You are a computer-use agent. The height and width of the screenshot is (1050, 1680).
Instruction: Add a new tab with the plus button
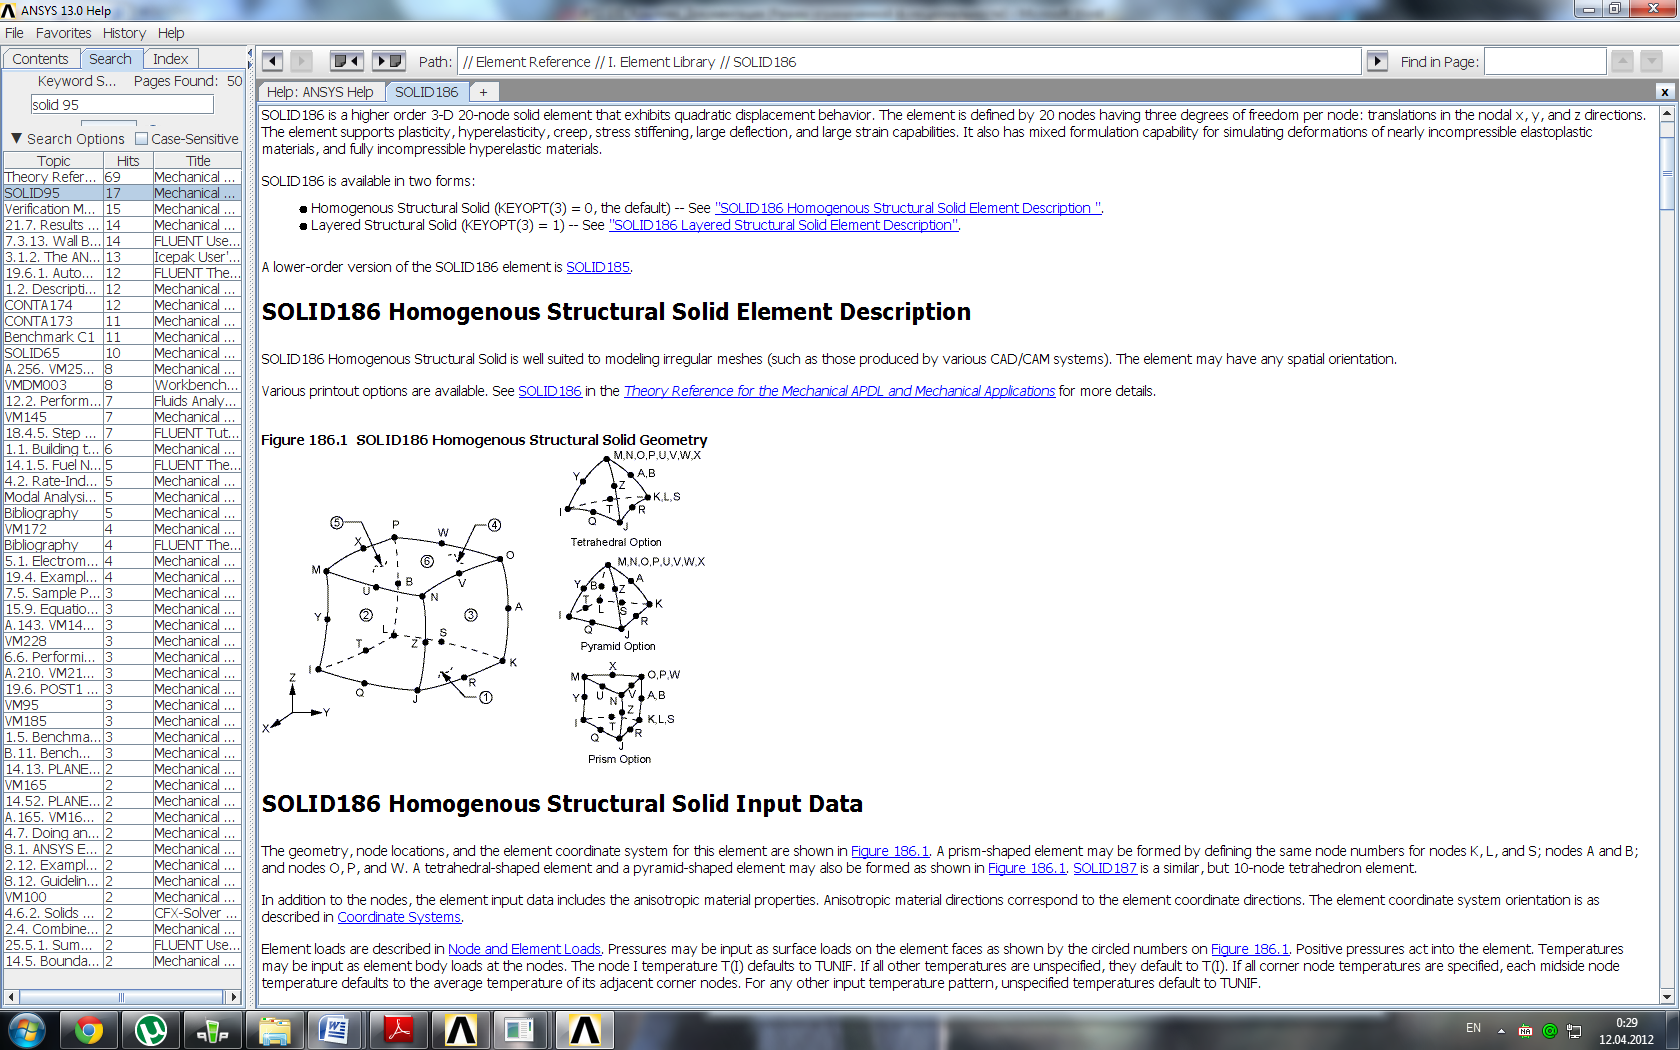tap(483, 92)
